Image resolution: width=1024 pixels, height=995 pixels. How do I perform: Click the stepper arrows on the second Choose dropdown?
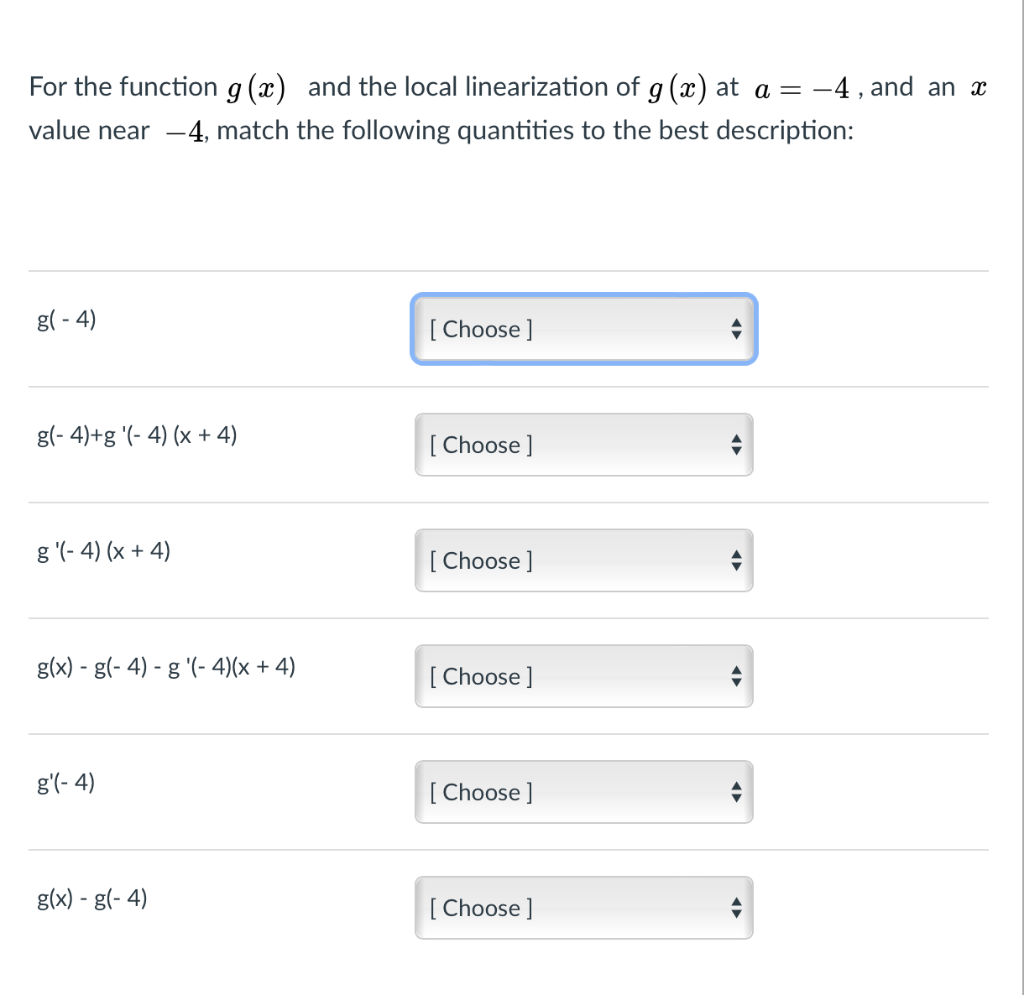(x=737, y=445)
